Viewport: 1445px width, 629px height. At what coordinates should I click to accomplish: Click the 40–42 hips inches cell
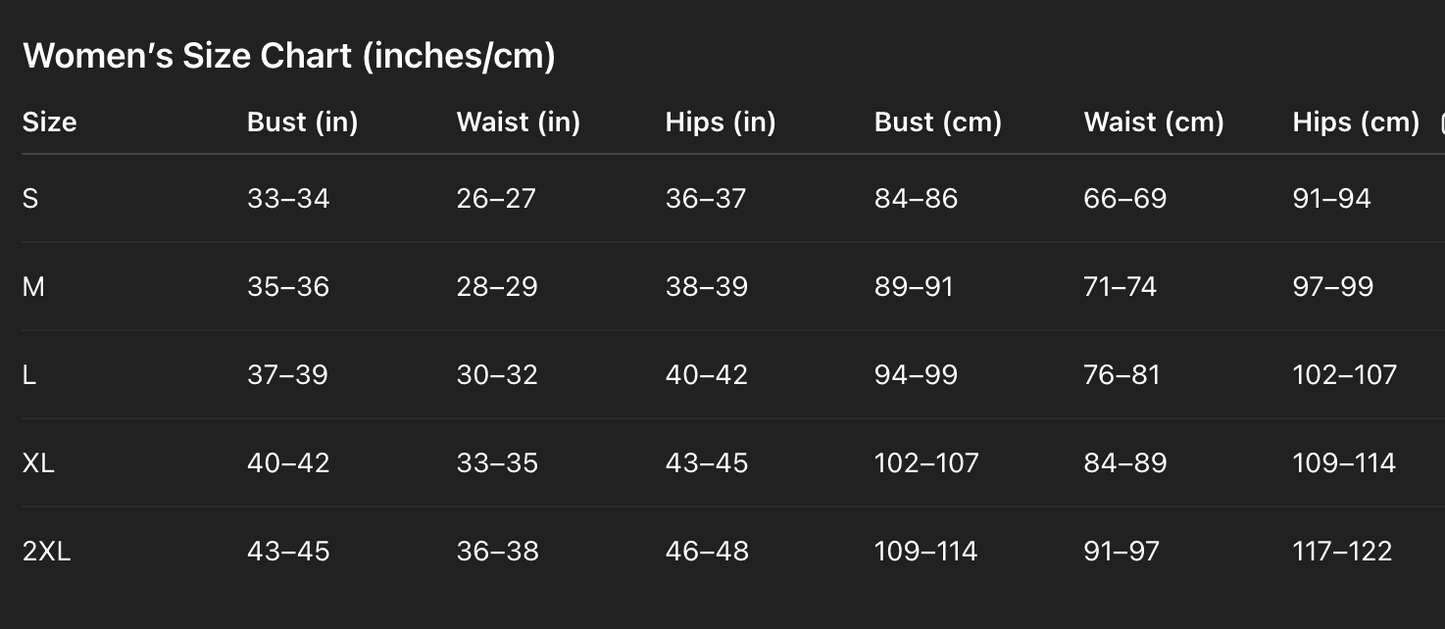(706, 375)
